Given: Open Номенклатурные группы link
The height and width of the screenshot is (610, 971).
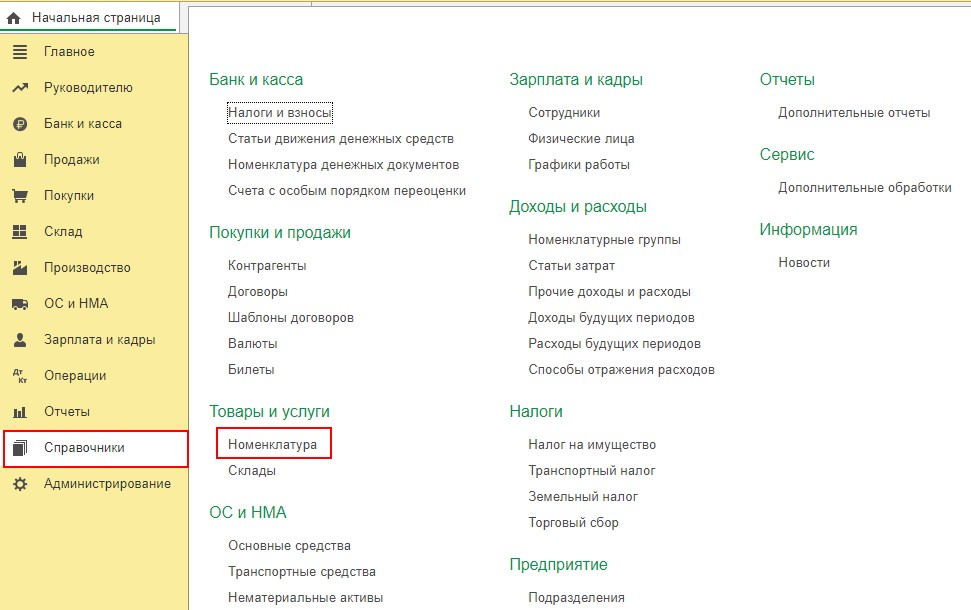Looking at the screenshot, I should point(604,240).
